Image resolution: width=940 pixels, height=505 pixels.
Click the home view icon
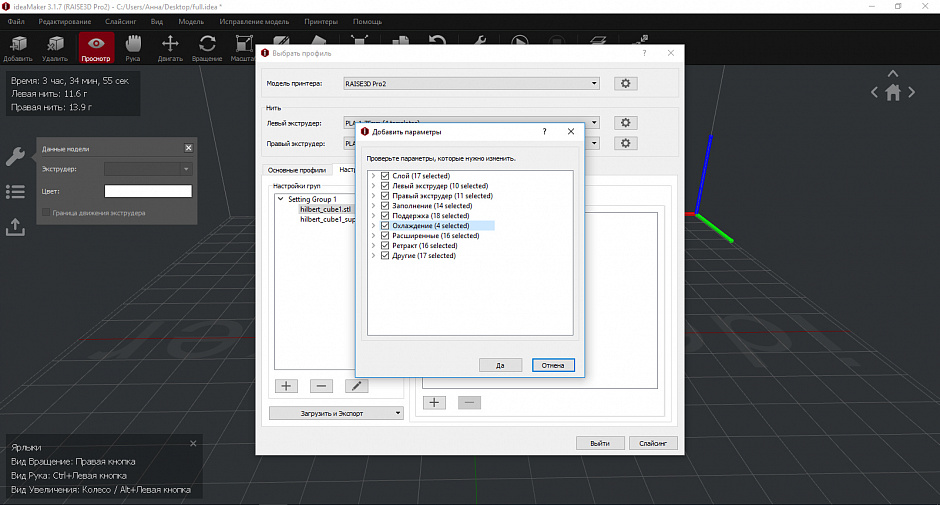[893, 93]
